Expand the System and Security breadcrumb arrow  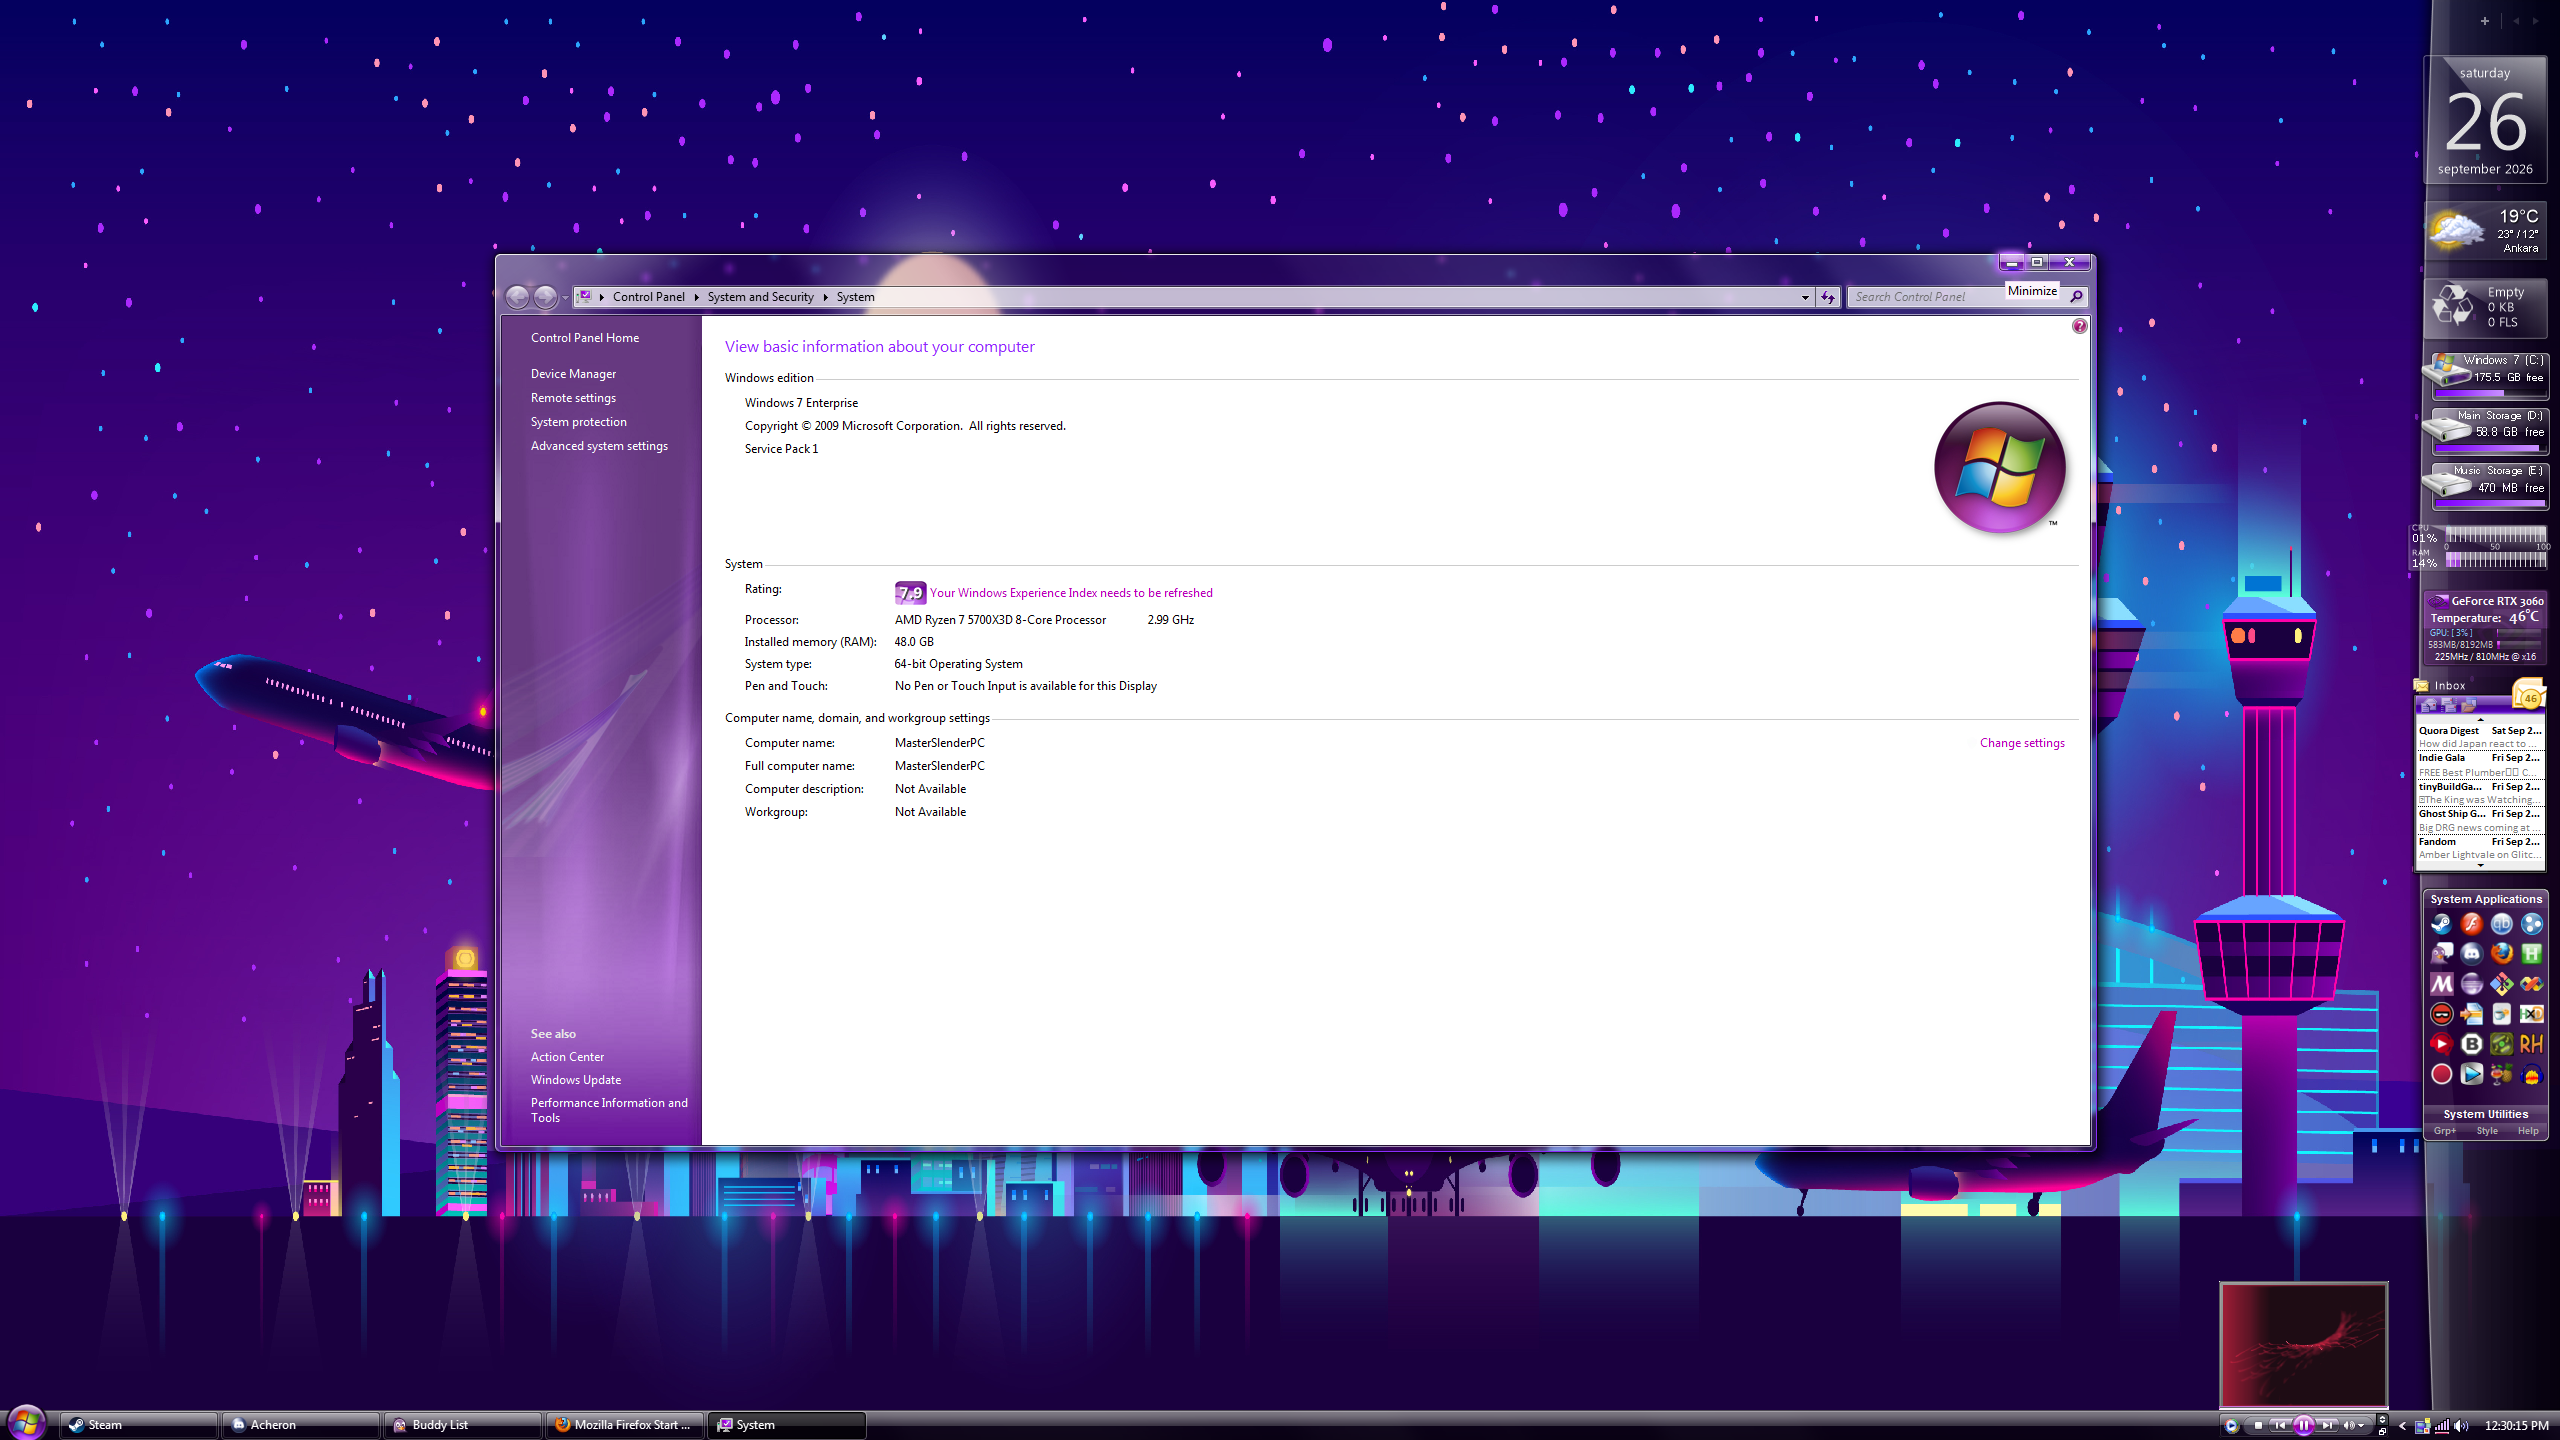[826, 297]
